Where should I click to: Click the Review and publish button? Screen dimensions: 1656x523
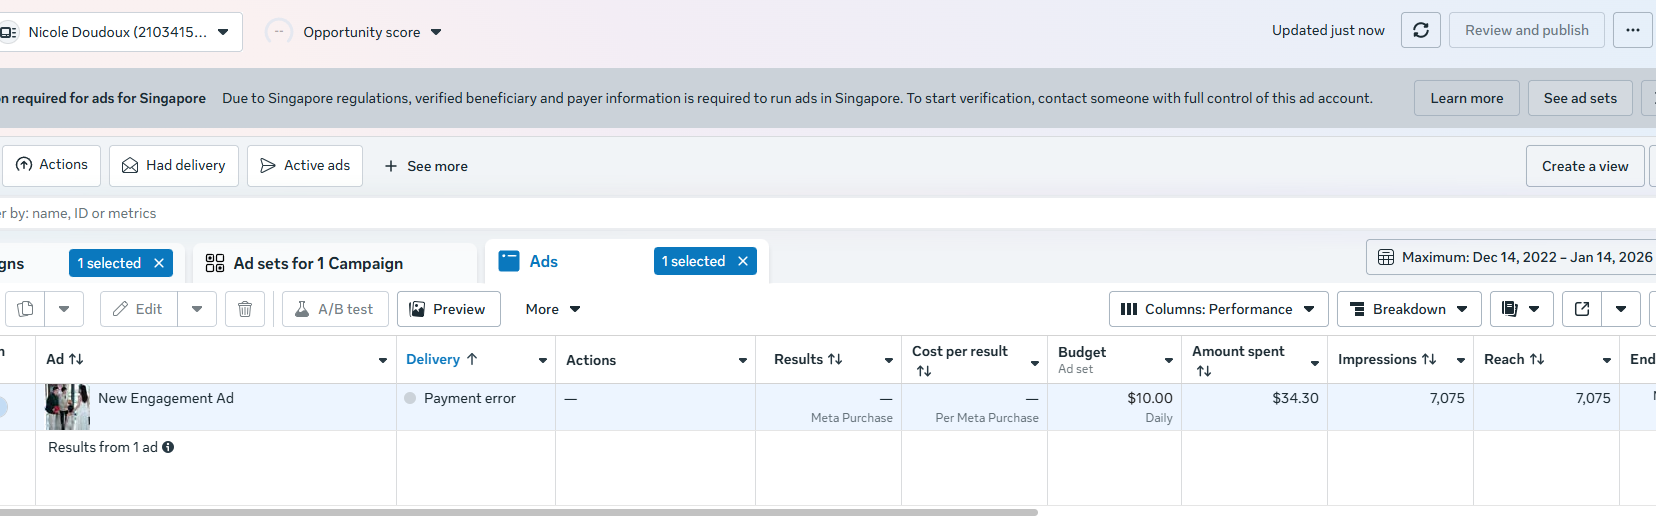click(x=1526, y=31)
